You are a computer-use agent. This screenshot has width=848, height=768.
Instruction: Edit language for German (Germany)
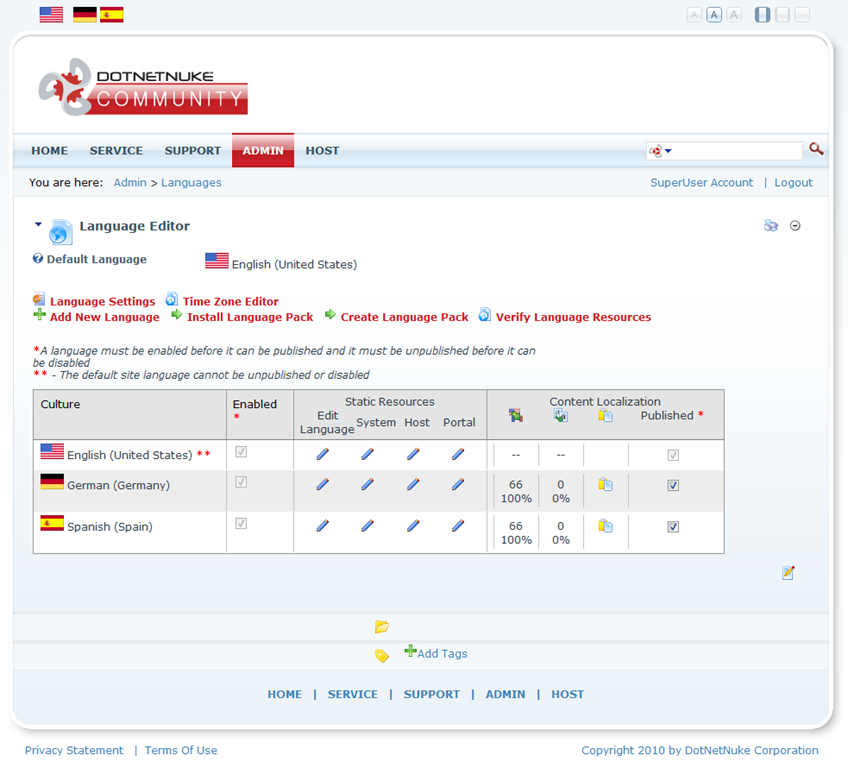(323, 484)
